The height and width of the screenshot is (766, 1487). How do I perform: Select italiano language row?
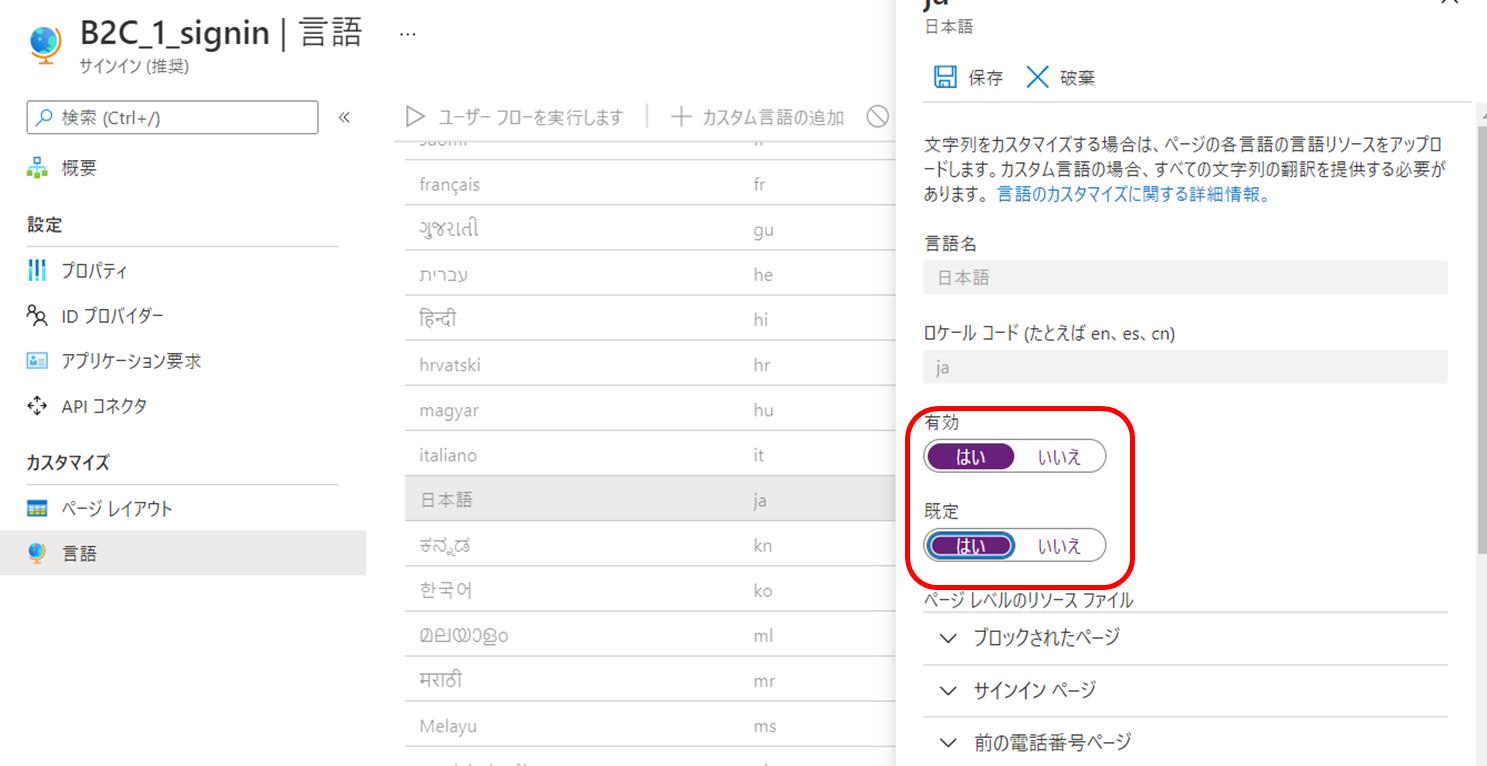(x=650, y=455)
